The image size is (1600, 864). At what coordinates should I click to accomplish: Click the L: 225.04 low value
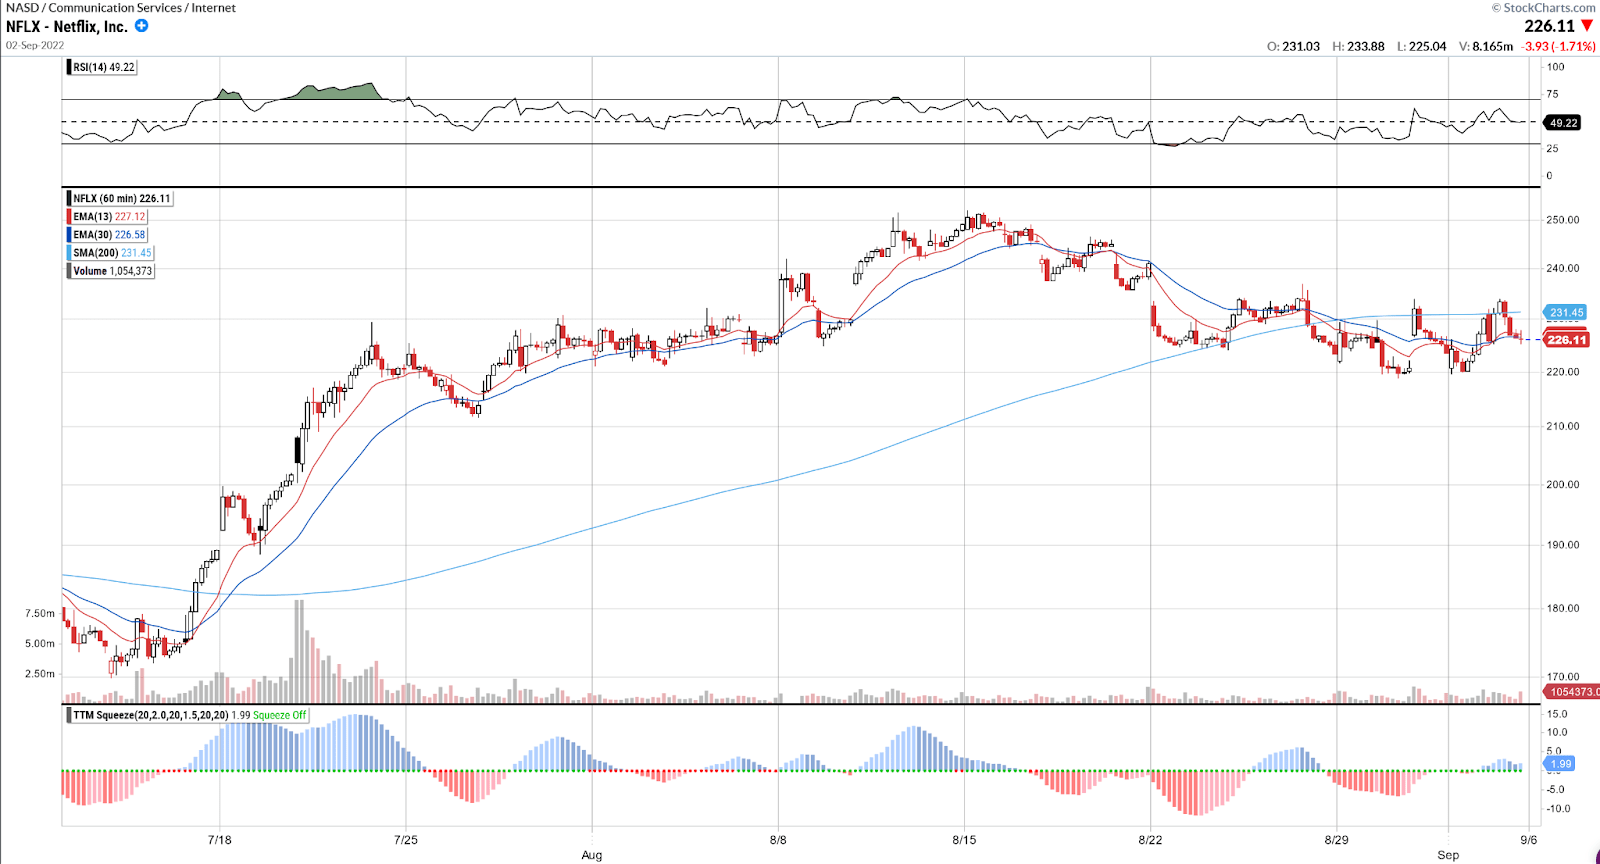(x=1422, y=46)
